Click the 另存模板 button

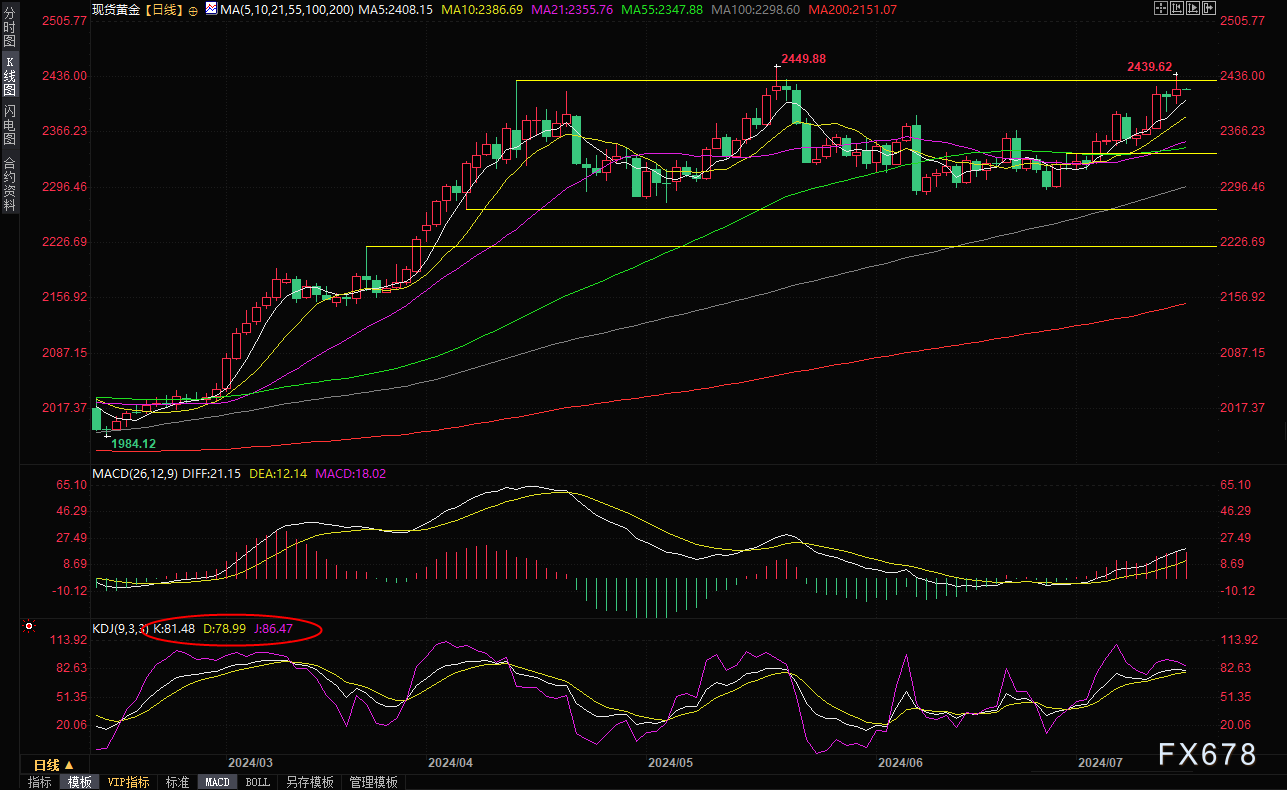pos(309,782)
